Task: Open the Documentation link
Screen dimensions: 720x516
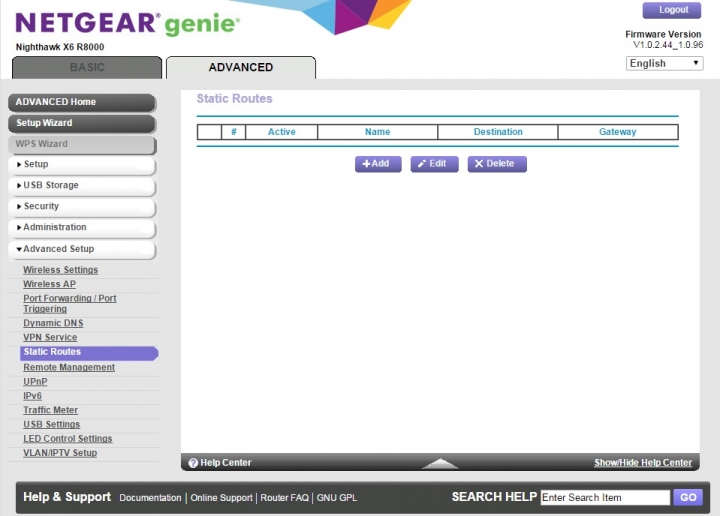Action: click(x=150, y=498)
